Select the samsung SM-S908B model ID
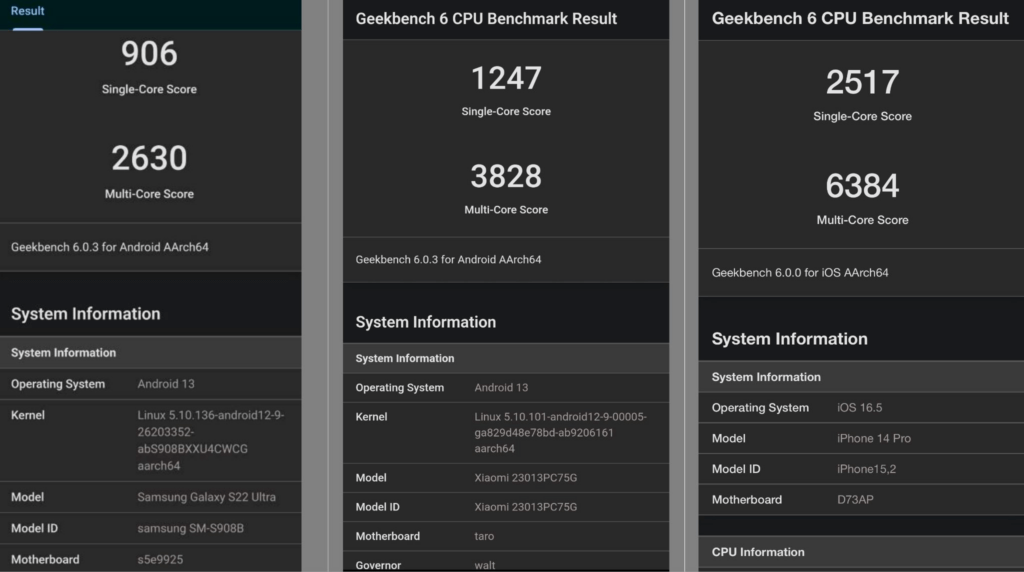This screenshot has width=1024, height=572. coord(192,527)
